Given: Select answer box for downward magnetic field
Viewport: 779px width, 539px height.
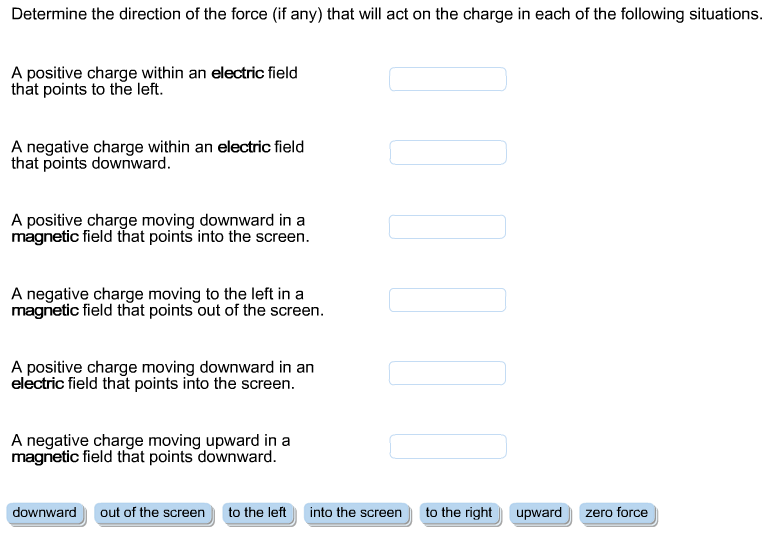Looking at the screenshot, I should (447, 447).
